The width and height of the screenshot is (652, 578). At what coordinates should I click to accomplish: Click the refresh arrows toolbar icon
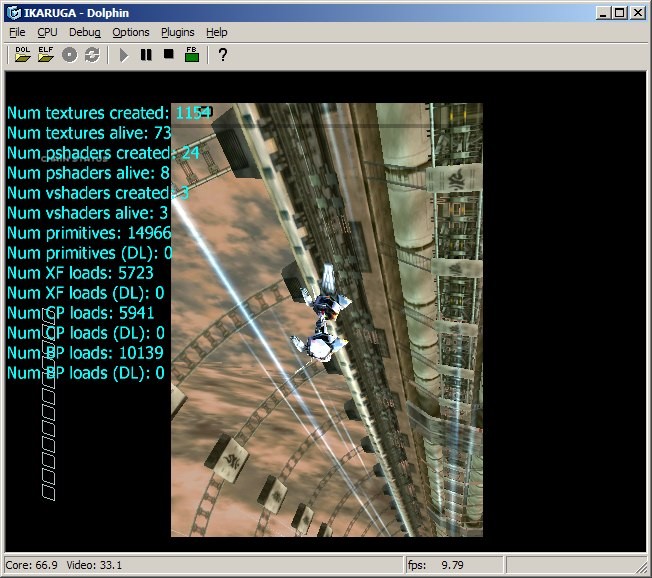92,55
